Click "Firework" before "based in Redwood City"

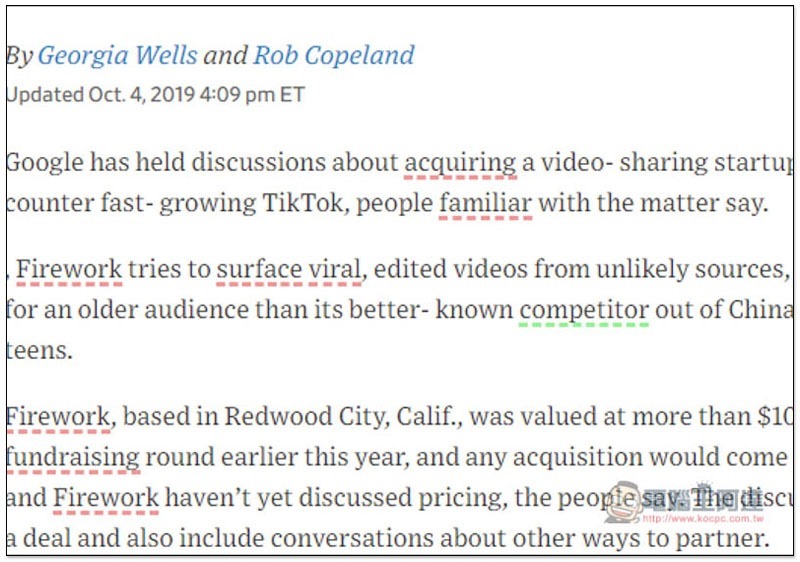pyautogui.click(x=58, y=415)
